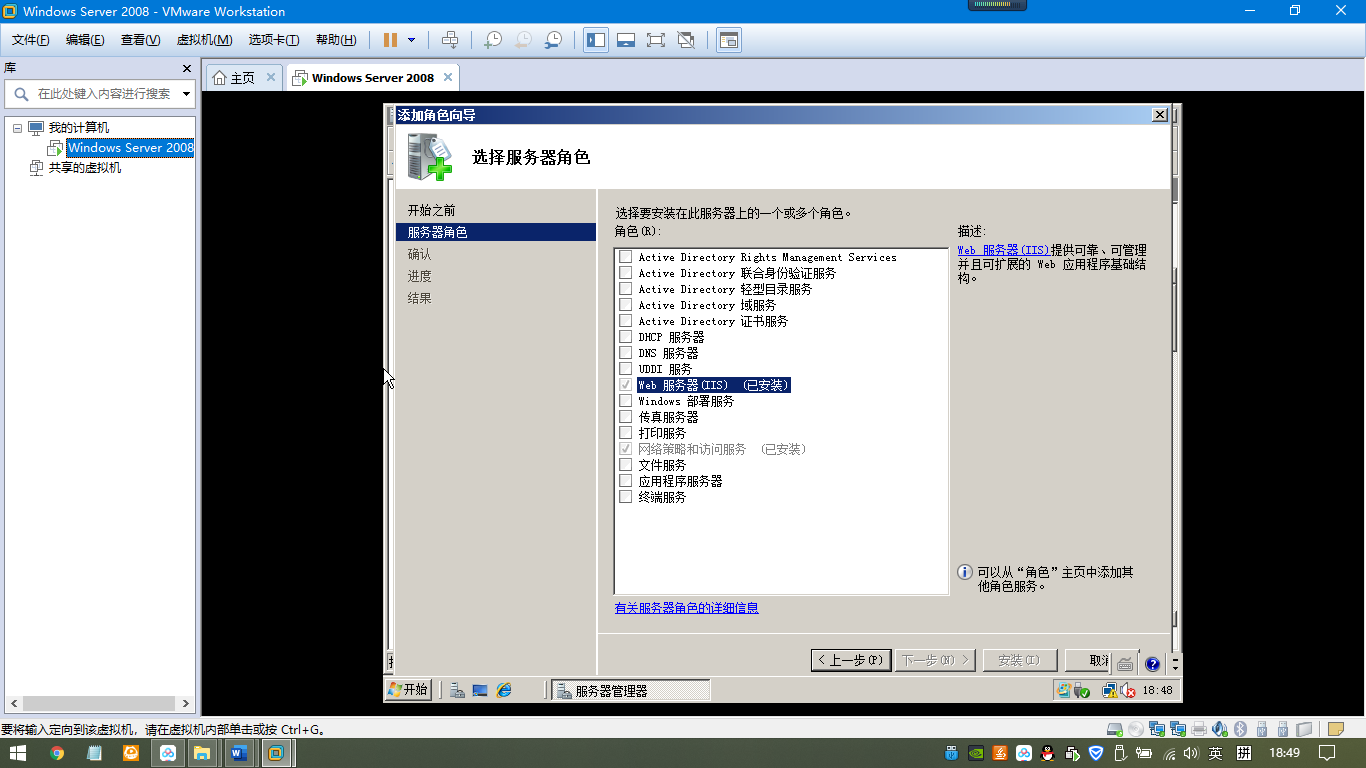Screen dimensions: 1366x768
Task: Check Active Directory 联合身份验证服务
Action: [626, 273]
